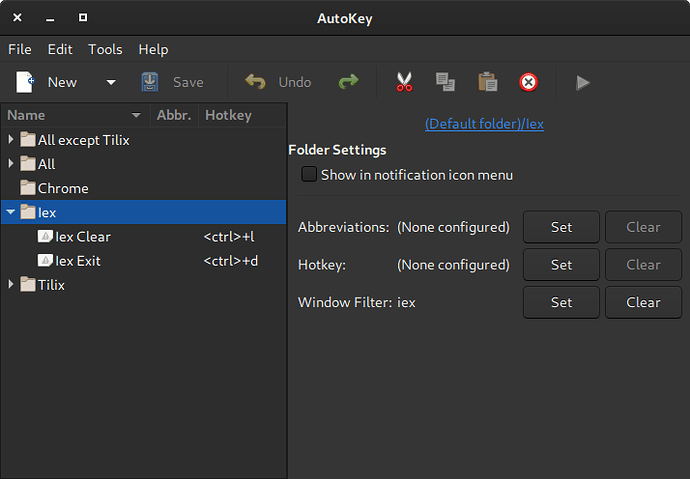Open the Edit menu

point(60,49)
